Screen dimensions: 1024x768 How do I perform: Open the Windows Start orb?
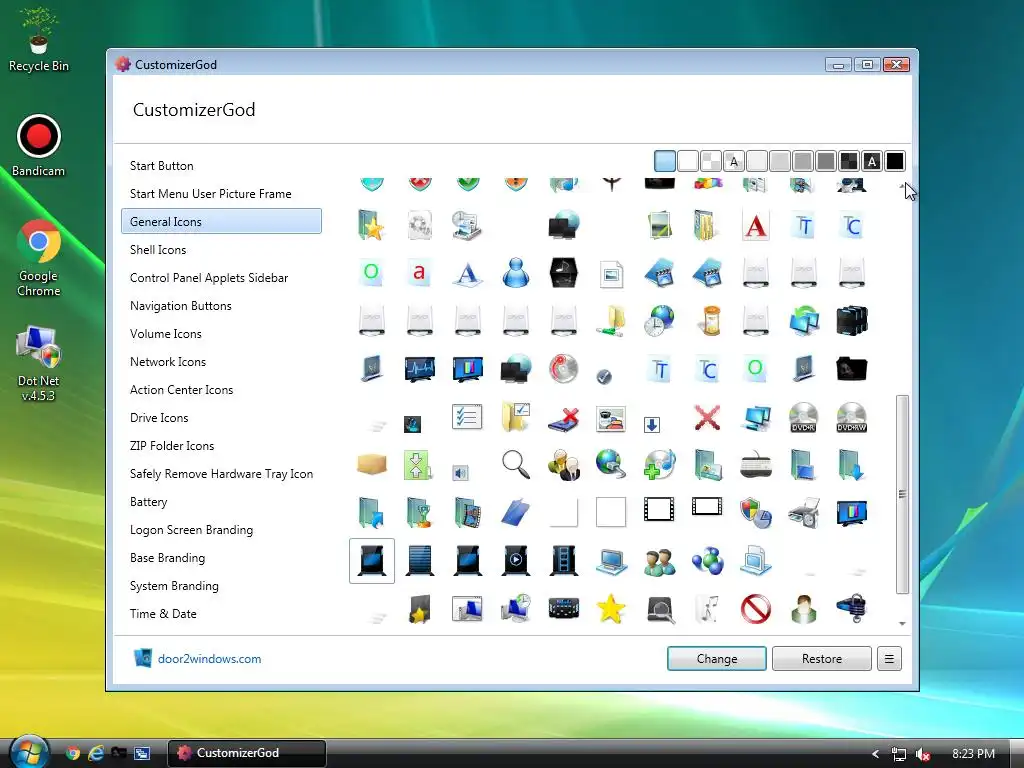tap(29, 752)
